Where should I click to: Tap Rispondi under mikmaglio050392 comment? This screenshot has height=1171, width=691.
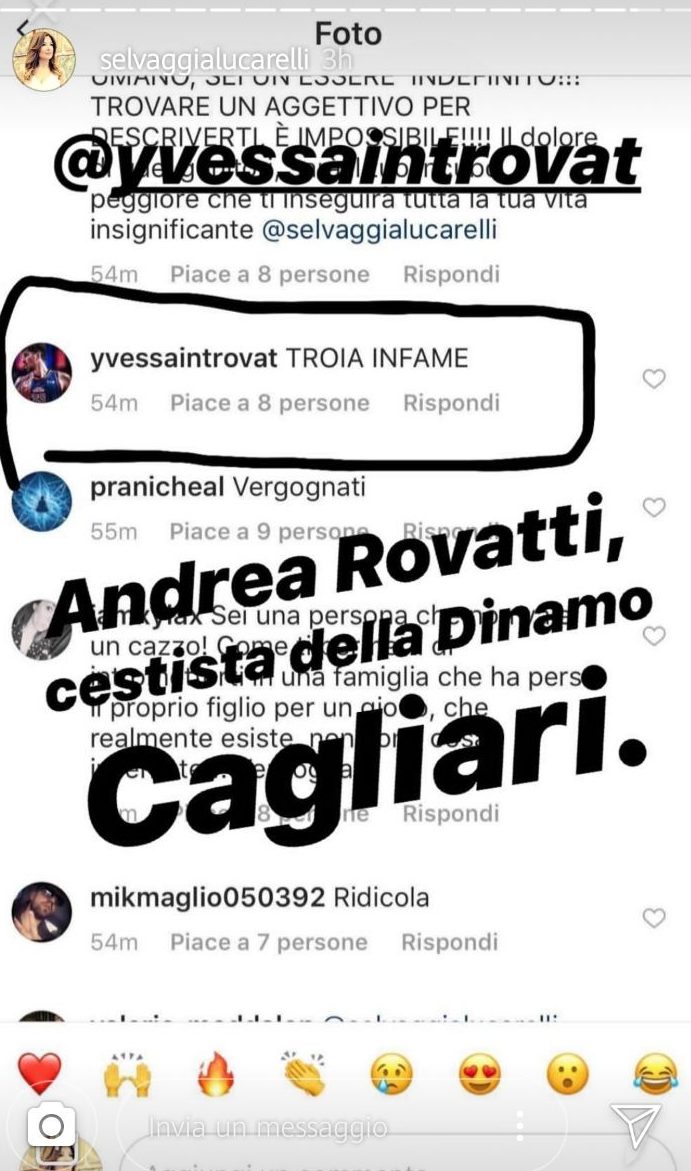(x=450, y=942)
